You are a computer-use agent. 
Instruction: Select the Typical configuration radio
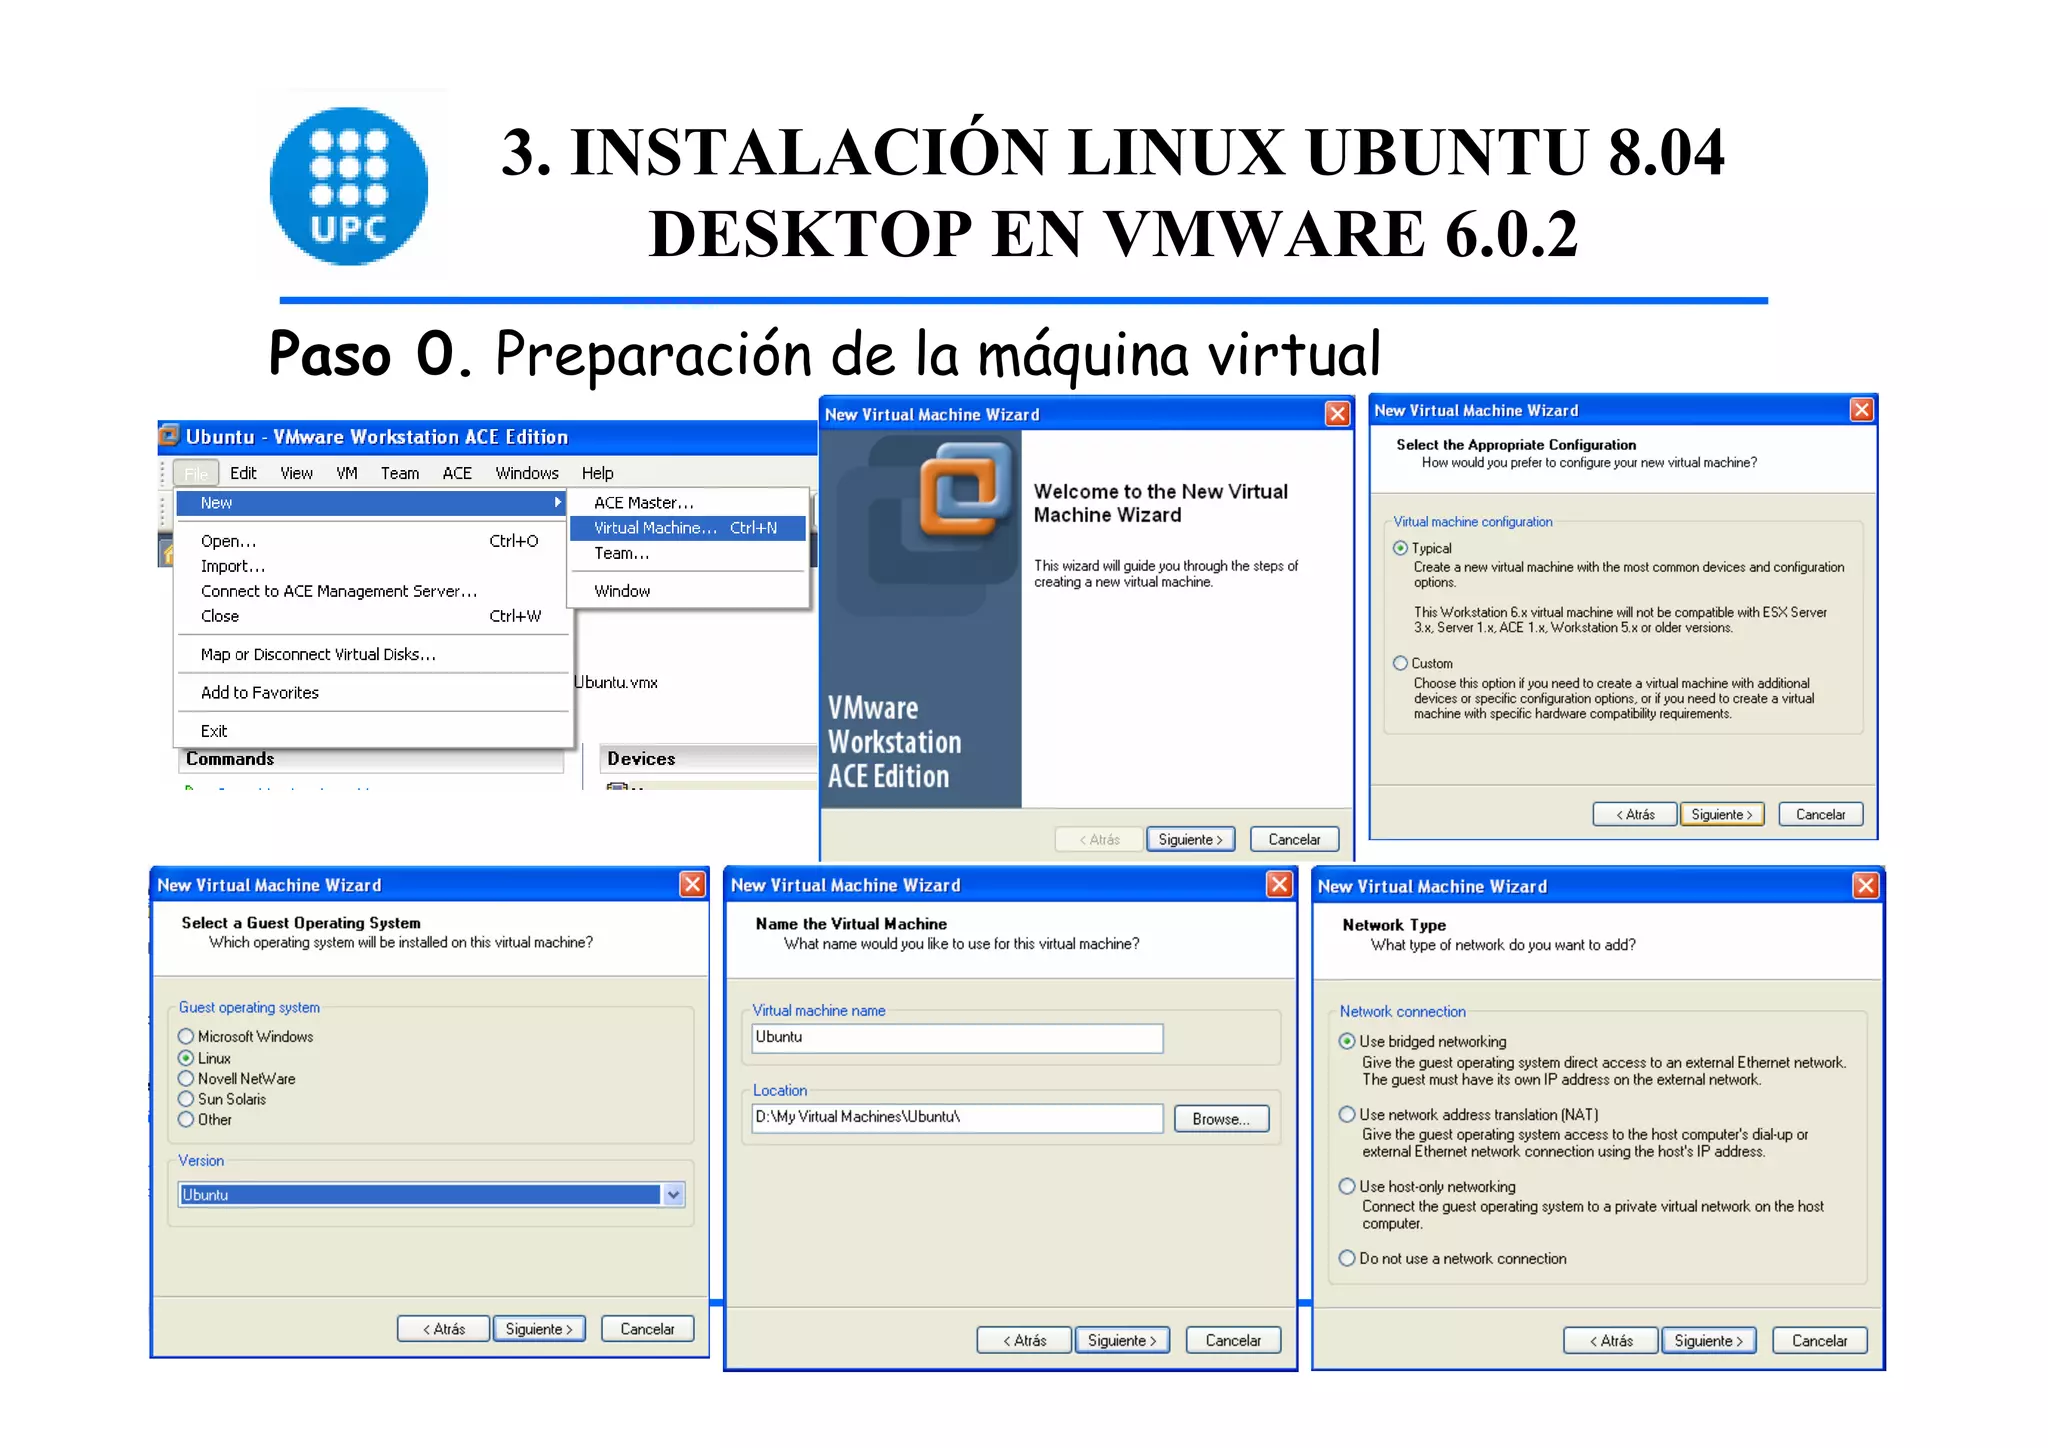pyautogui.click(x=1400, y=548)
